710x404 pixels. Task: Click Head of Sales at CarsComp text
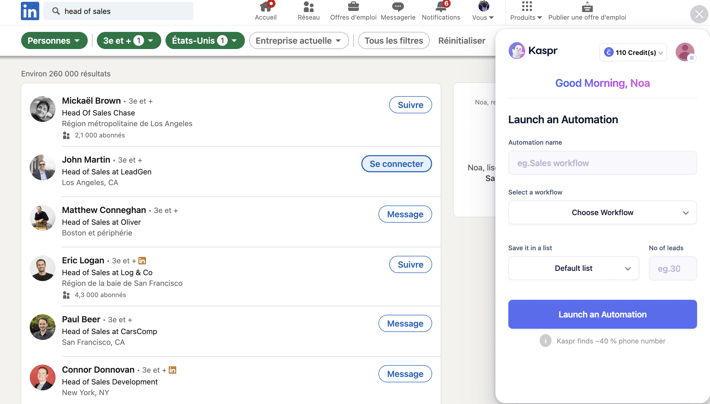[x=110, y=331]
